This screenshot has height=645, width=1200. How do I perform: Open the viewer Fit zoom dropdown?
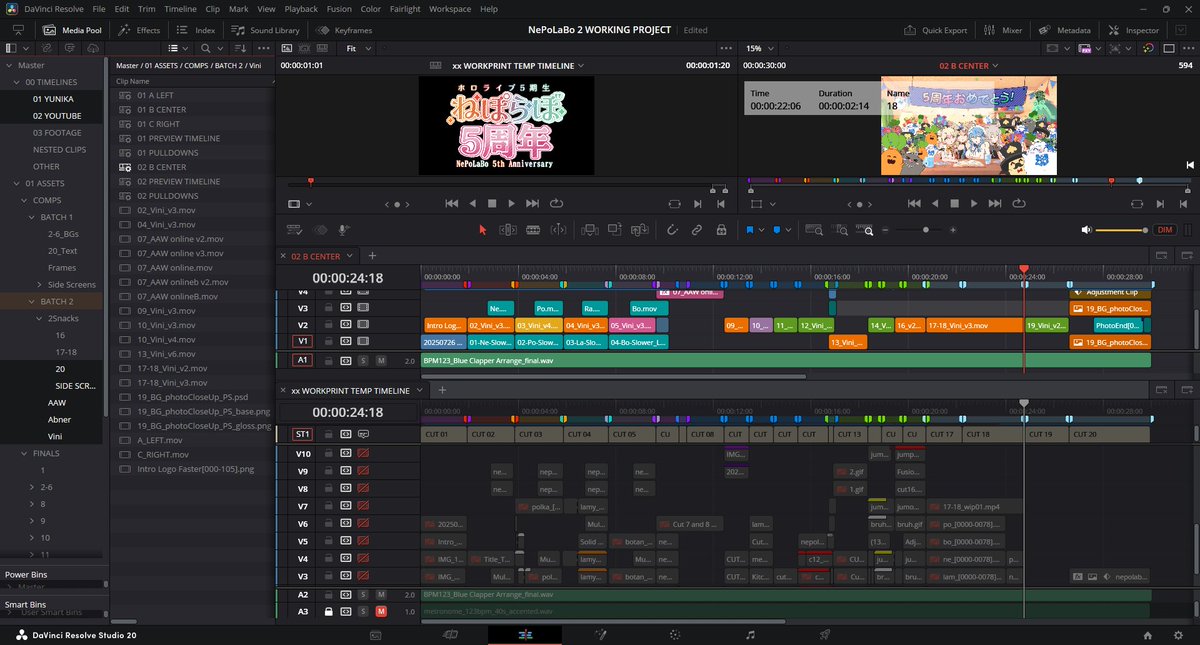[359, 48]
